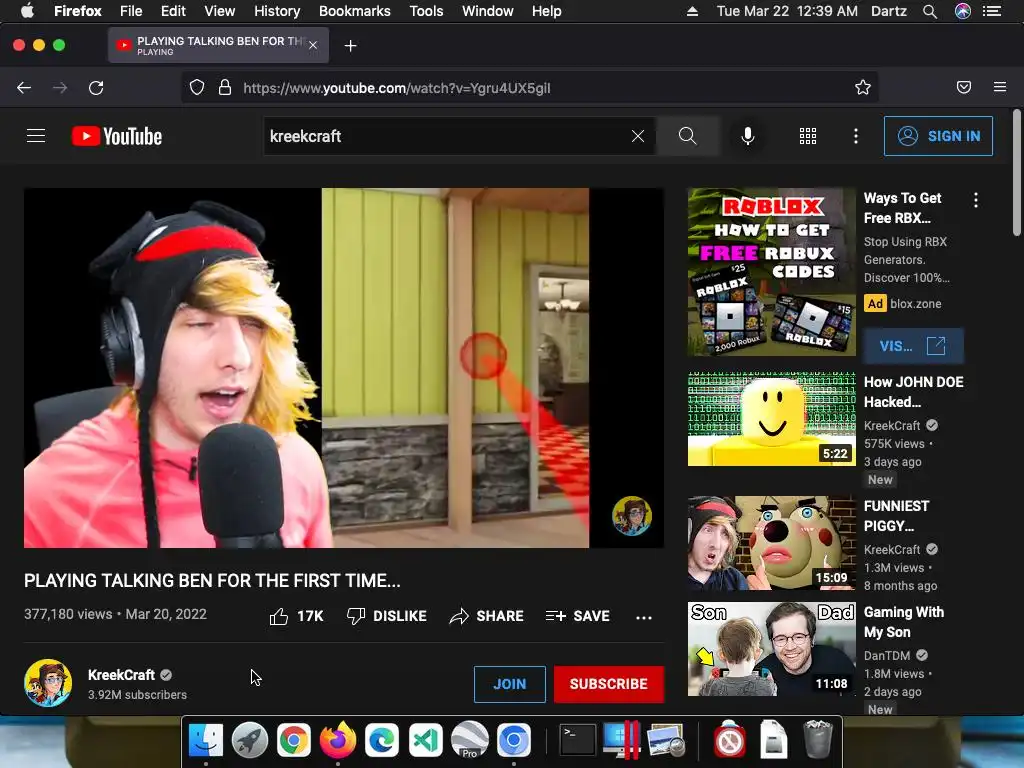Open the KreekCraft channel name link
Image resolution: width=1024 pixels, height=768 pixels.
click(121, 675)
